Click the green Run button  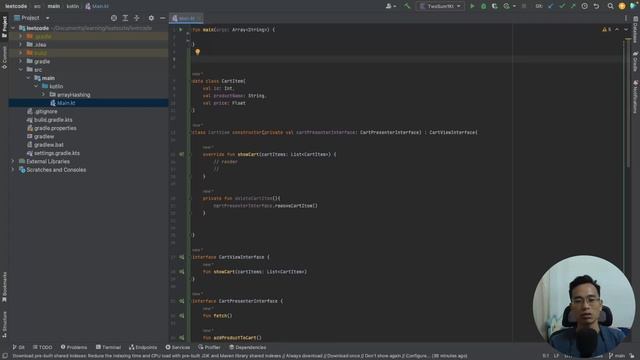pos(472,6)
